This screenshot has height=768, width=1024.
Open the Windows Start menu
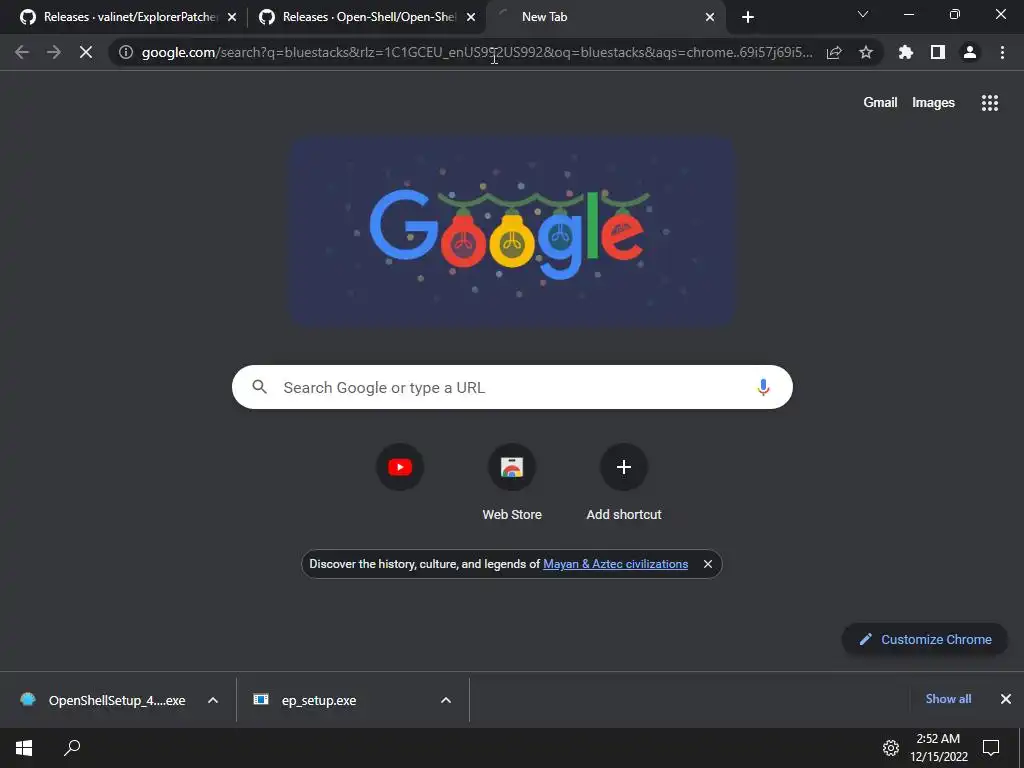click(x=24, y=748)
